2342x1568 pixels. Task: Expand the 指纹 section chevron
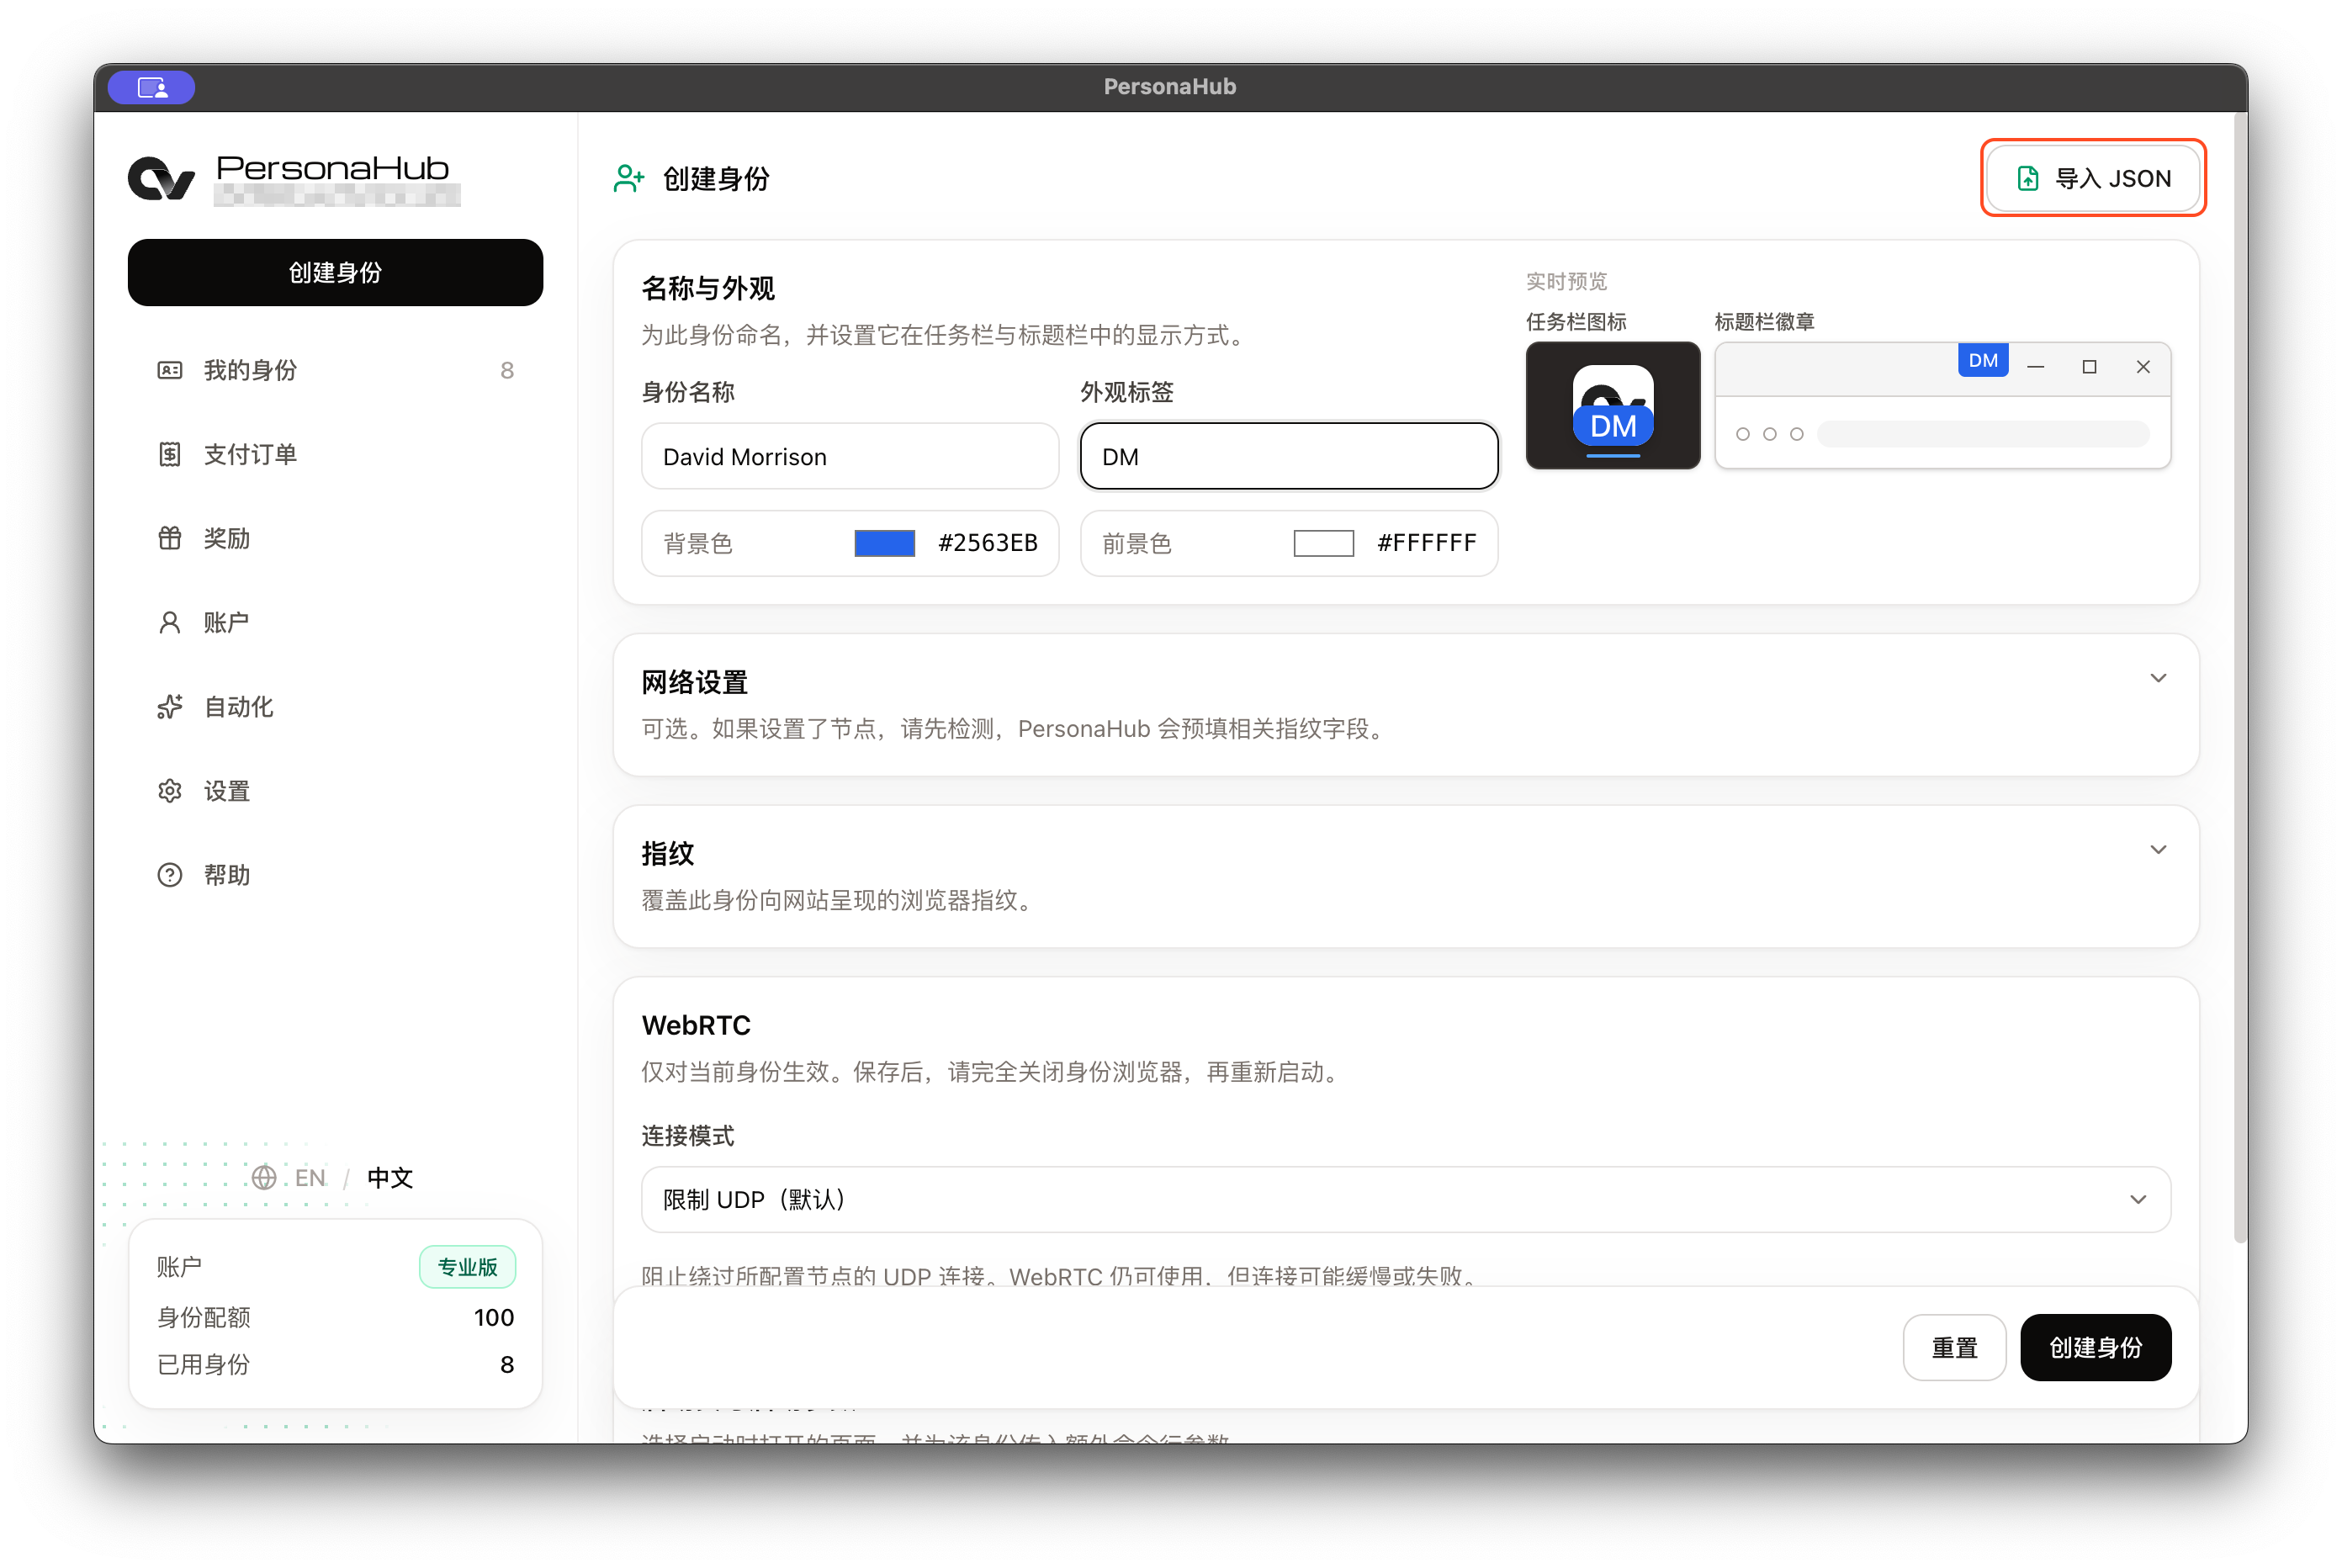2158,850
